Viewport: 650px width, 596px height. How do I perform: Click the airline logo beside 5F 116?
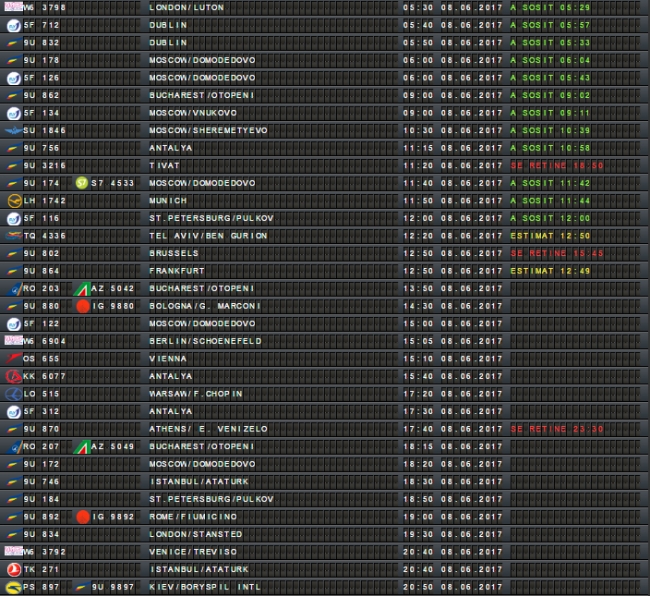tap(14, 218)
